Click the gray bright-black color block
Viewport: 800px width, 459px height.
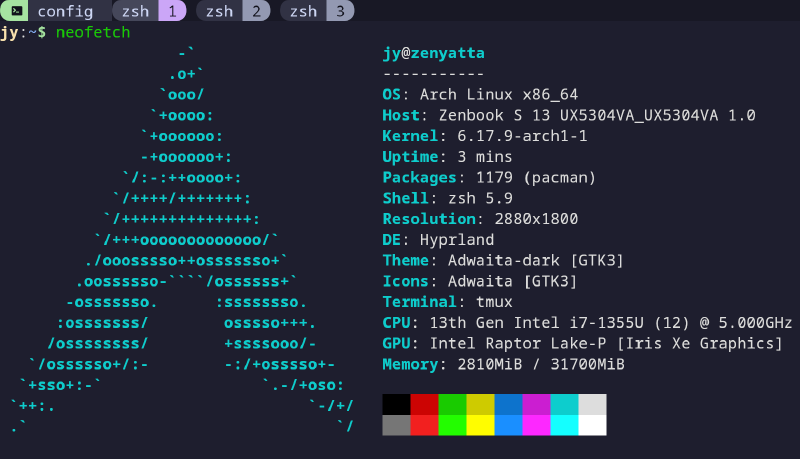pyautogui.click(x=396, y=425)
